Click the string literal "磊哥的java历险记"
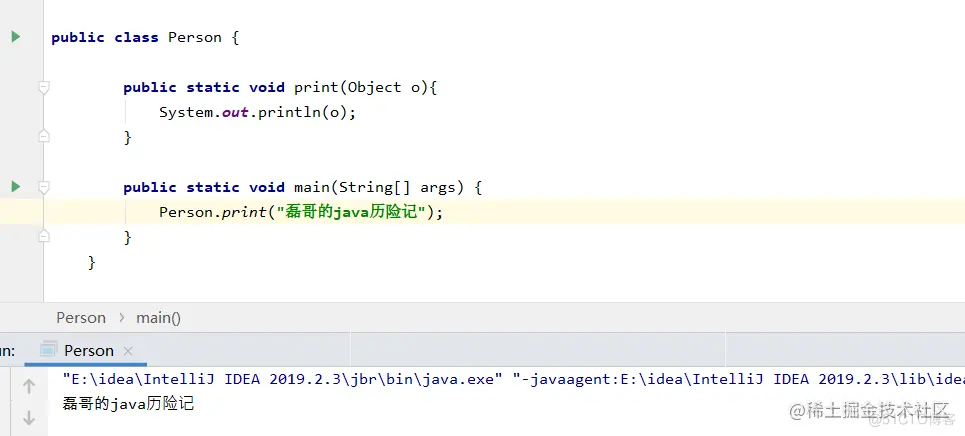Image resolution: width=965 pixels, height=436 pixels. 351,212
